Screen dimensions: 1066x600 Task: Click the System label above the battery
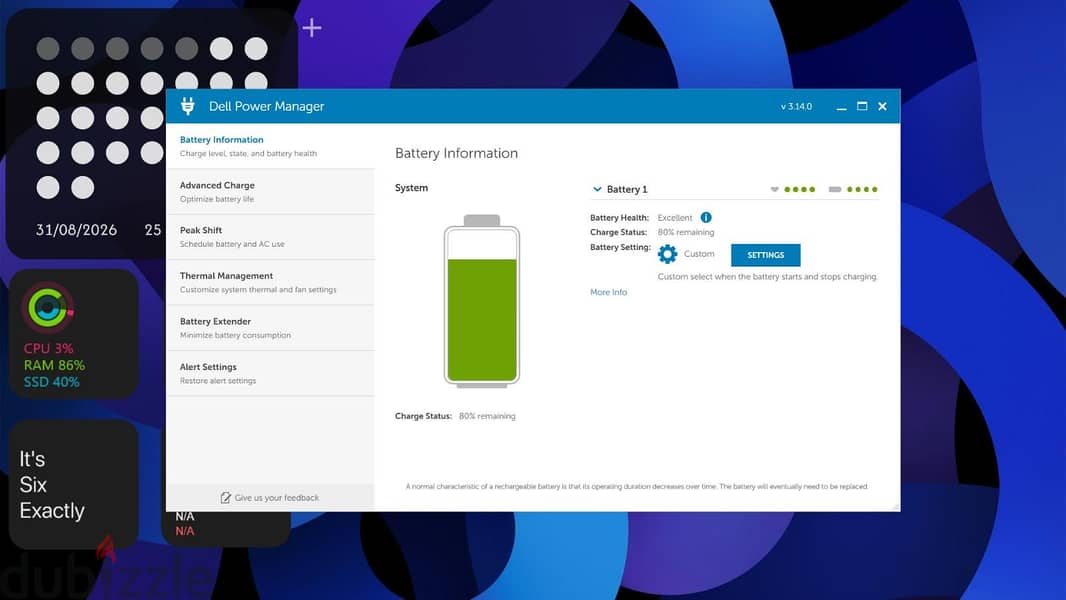pos(411,188)
